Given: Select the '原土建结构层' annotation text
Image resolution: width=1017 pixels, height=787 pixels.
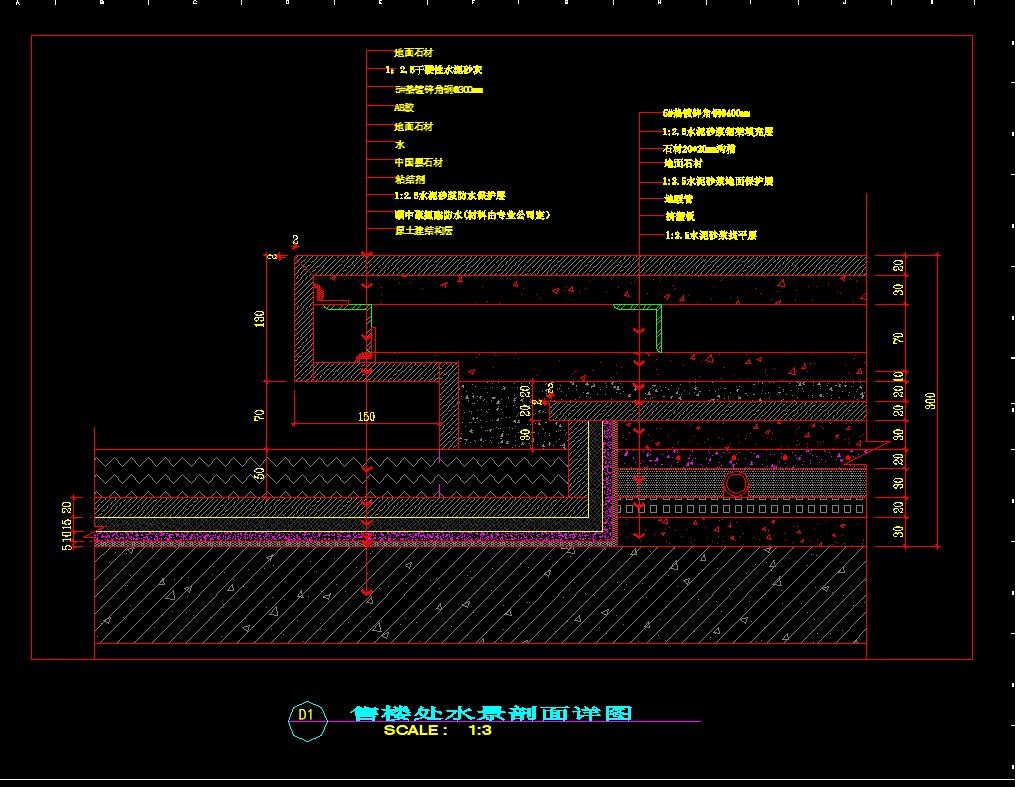Looking at the screenshot, I should pos(424,230).
